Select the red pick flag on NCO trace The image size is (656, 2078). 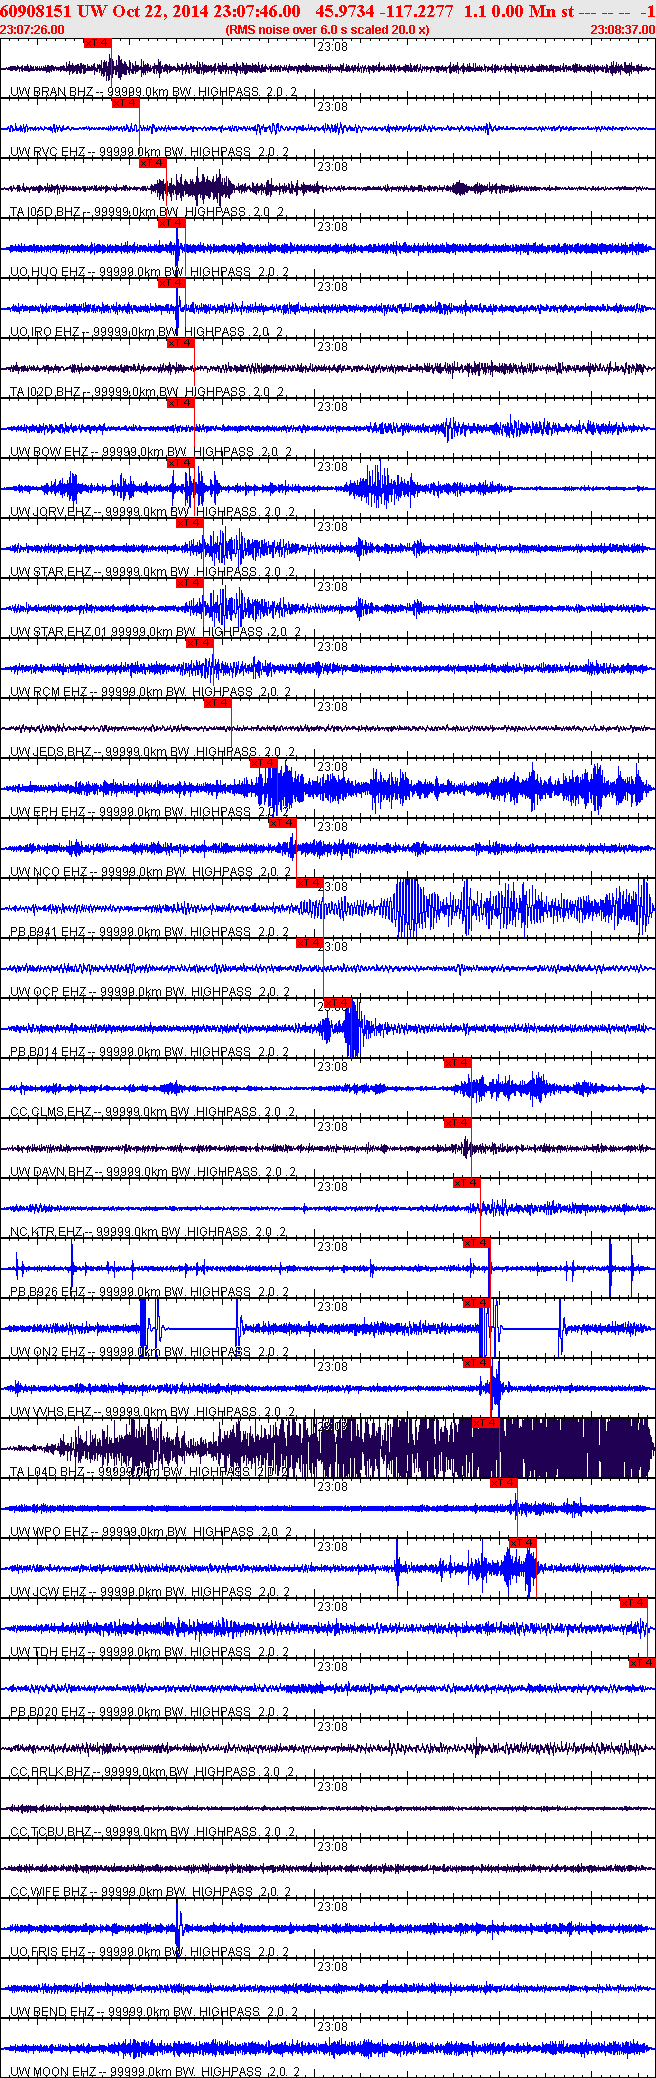[x=283, y=823]
